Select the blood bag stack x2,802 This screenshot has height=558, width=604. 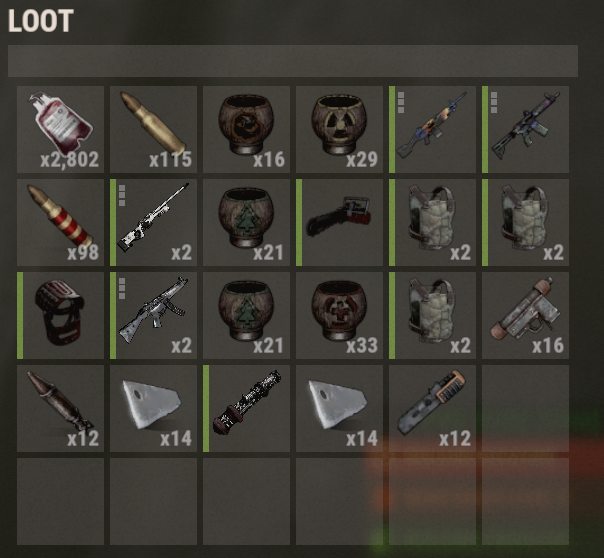click(60, 129)
